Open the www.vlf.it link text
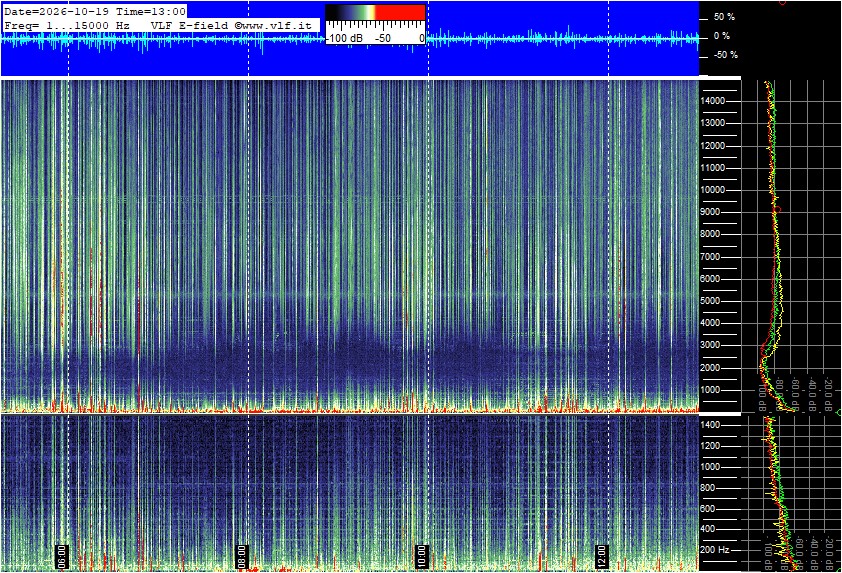Image resolution: width=842 pixels, height=573 pixels. 277,25
